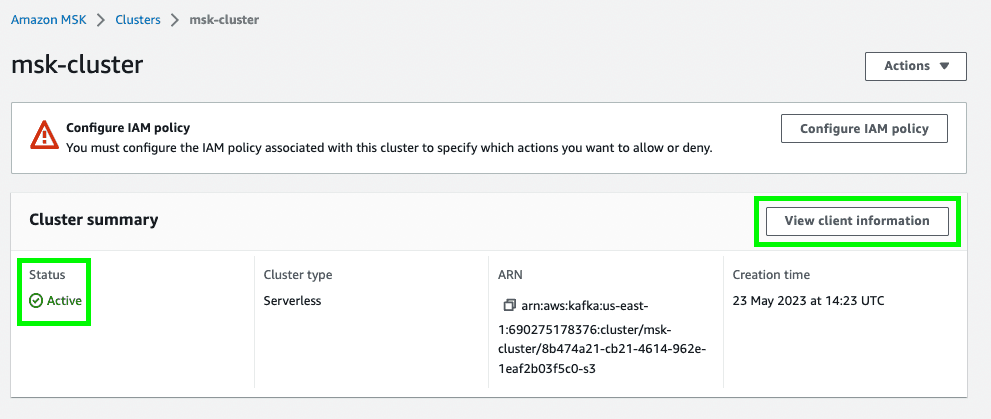This screenshot has width=991, height=419.
Task: Click the Active status text
Action: click(x=64, y=301)
